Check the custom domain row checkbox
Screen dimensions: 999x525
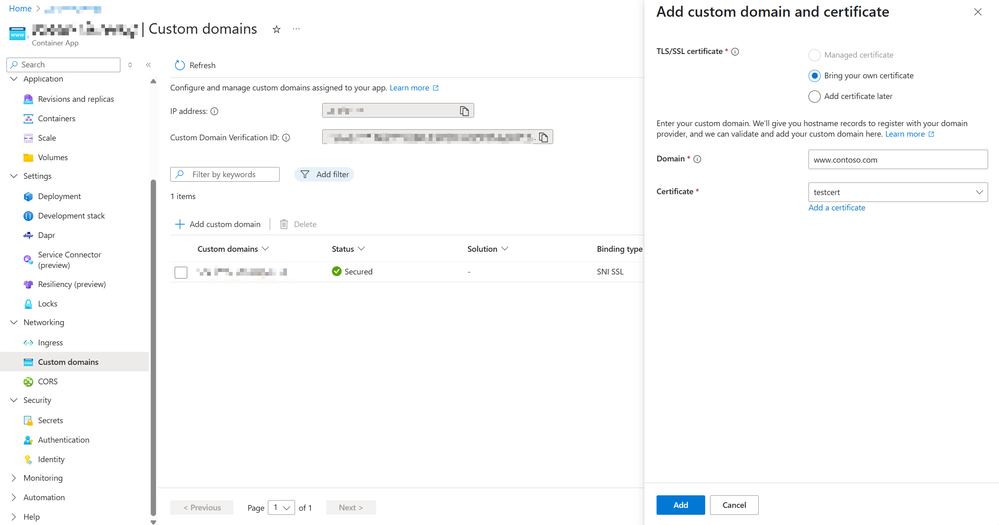click(x=181, y=272)
